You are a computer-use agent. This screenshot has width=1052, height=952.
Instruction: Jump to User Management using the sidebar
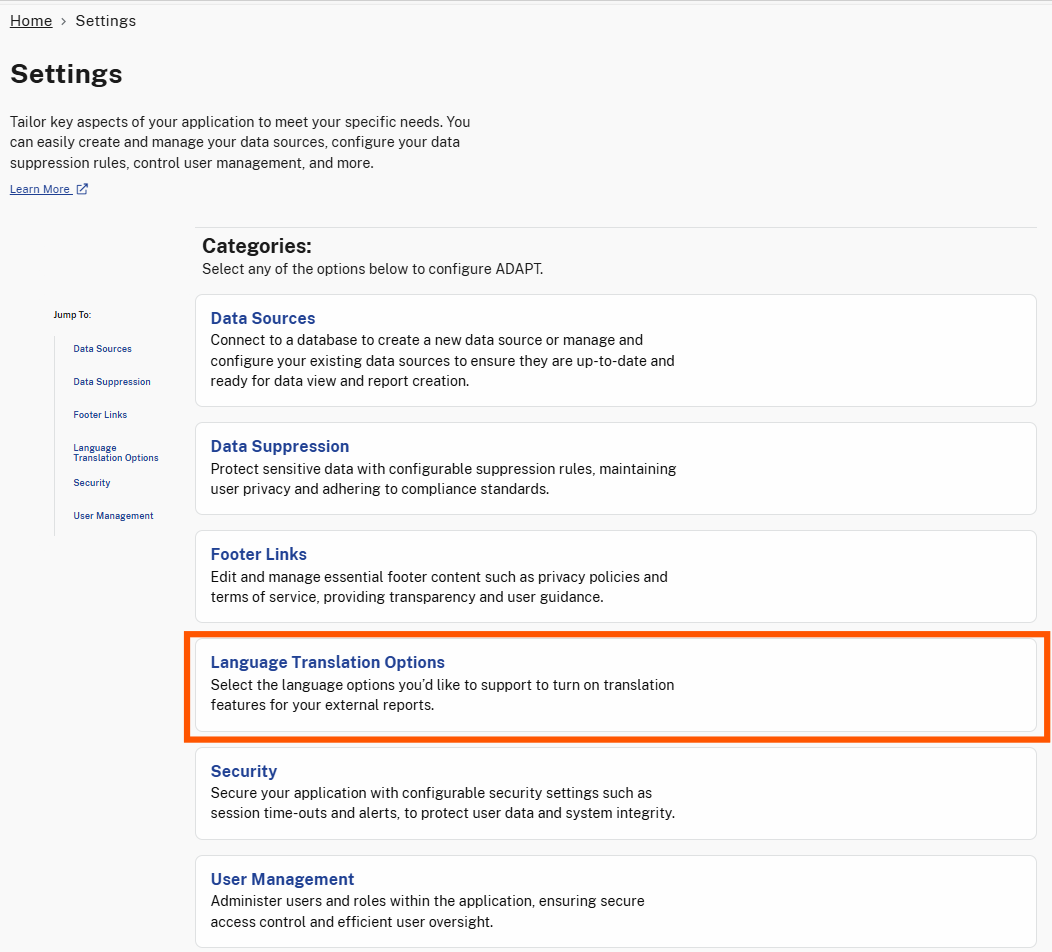113,515
